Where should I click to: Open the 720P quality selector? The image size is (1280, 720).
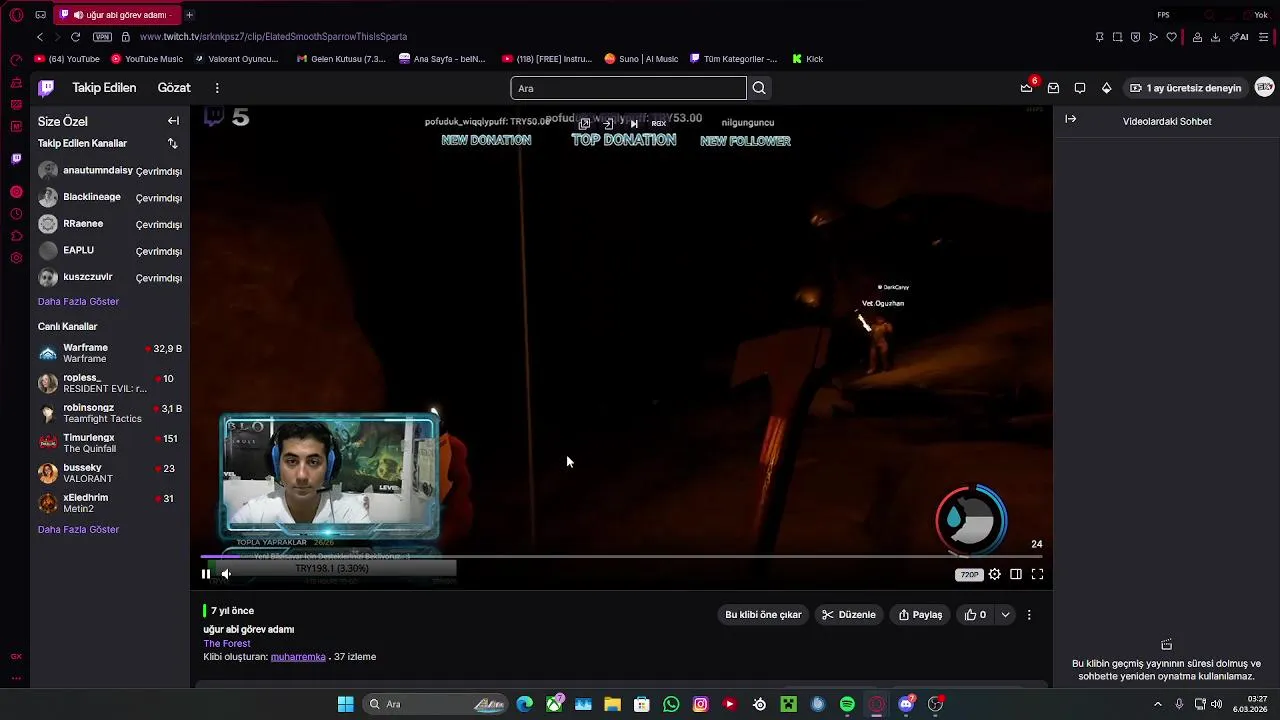coord(969,575)
